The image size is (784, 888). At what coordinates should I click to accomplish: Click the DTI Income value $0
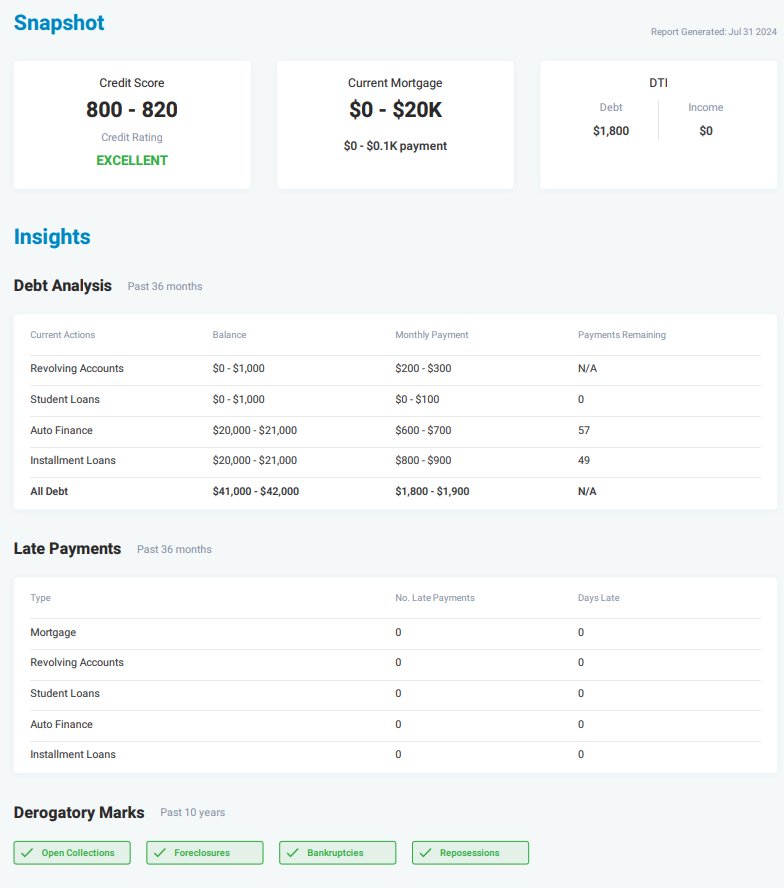tap(706, 131)
